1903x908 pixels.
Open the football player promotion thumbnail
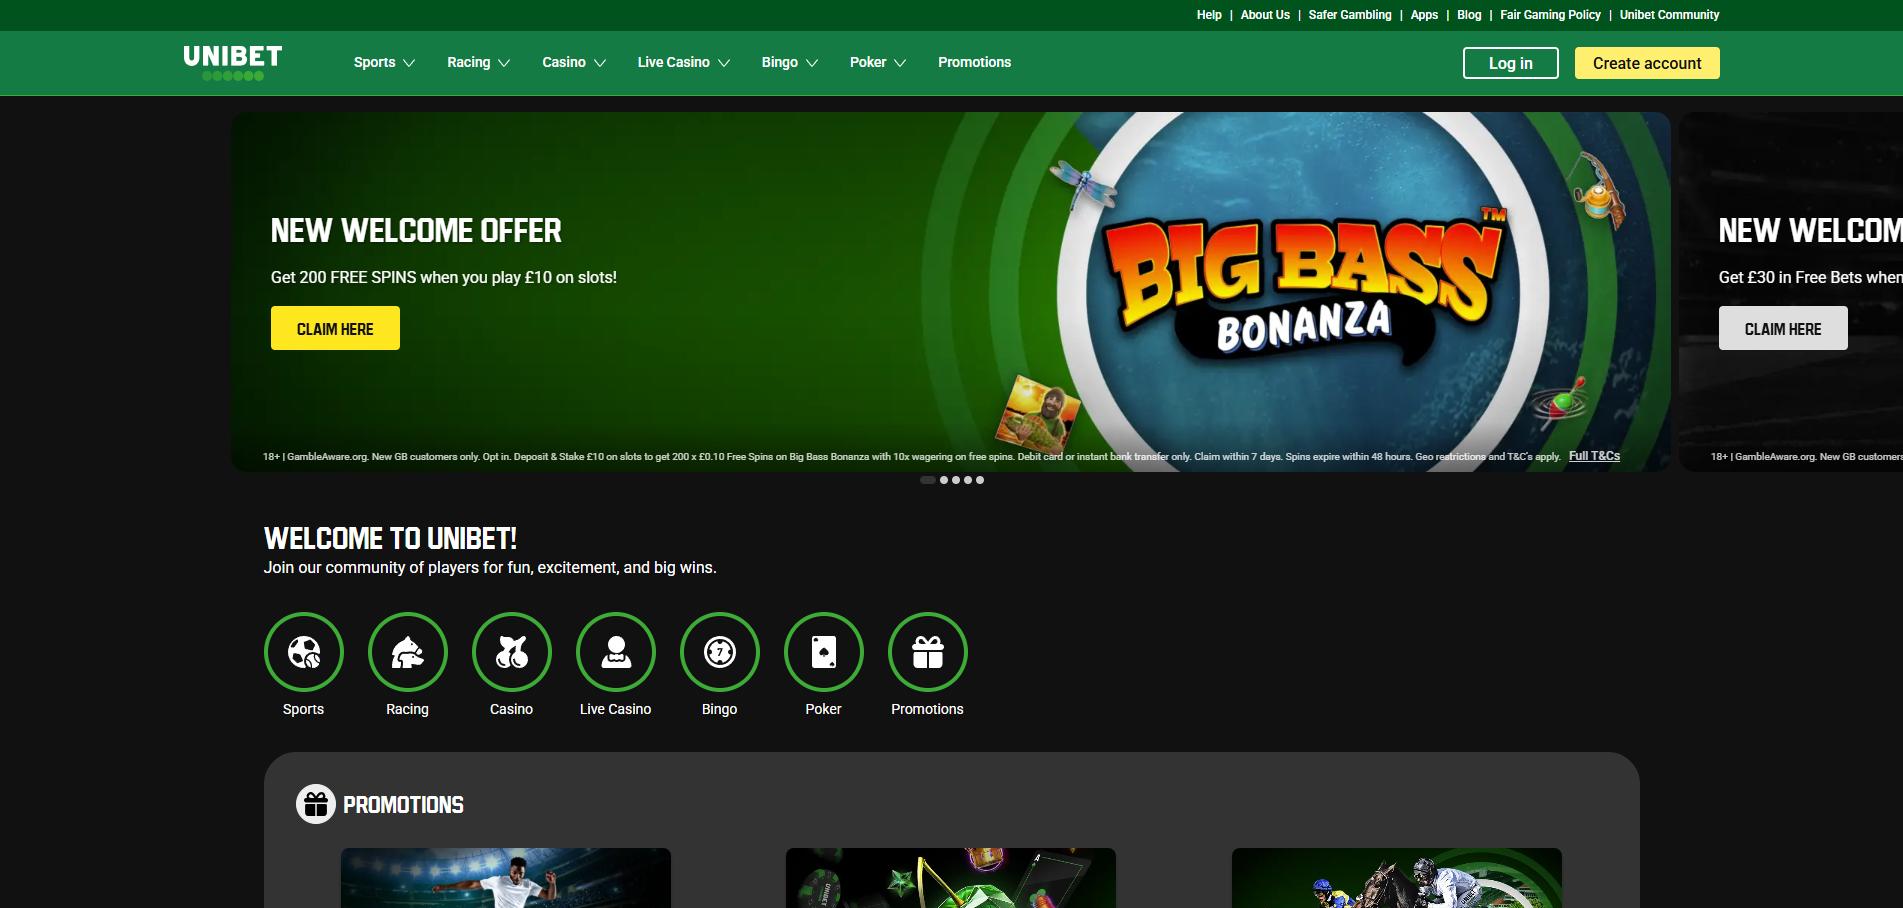[506, 878]
